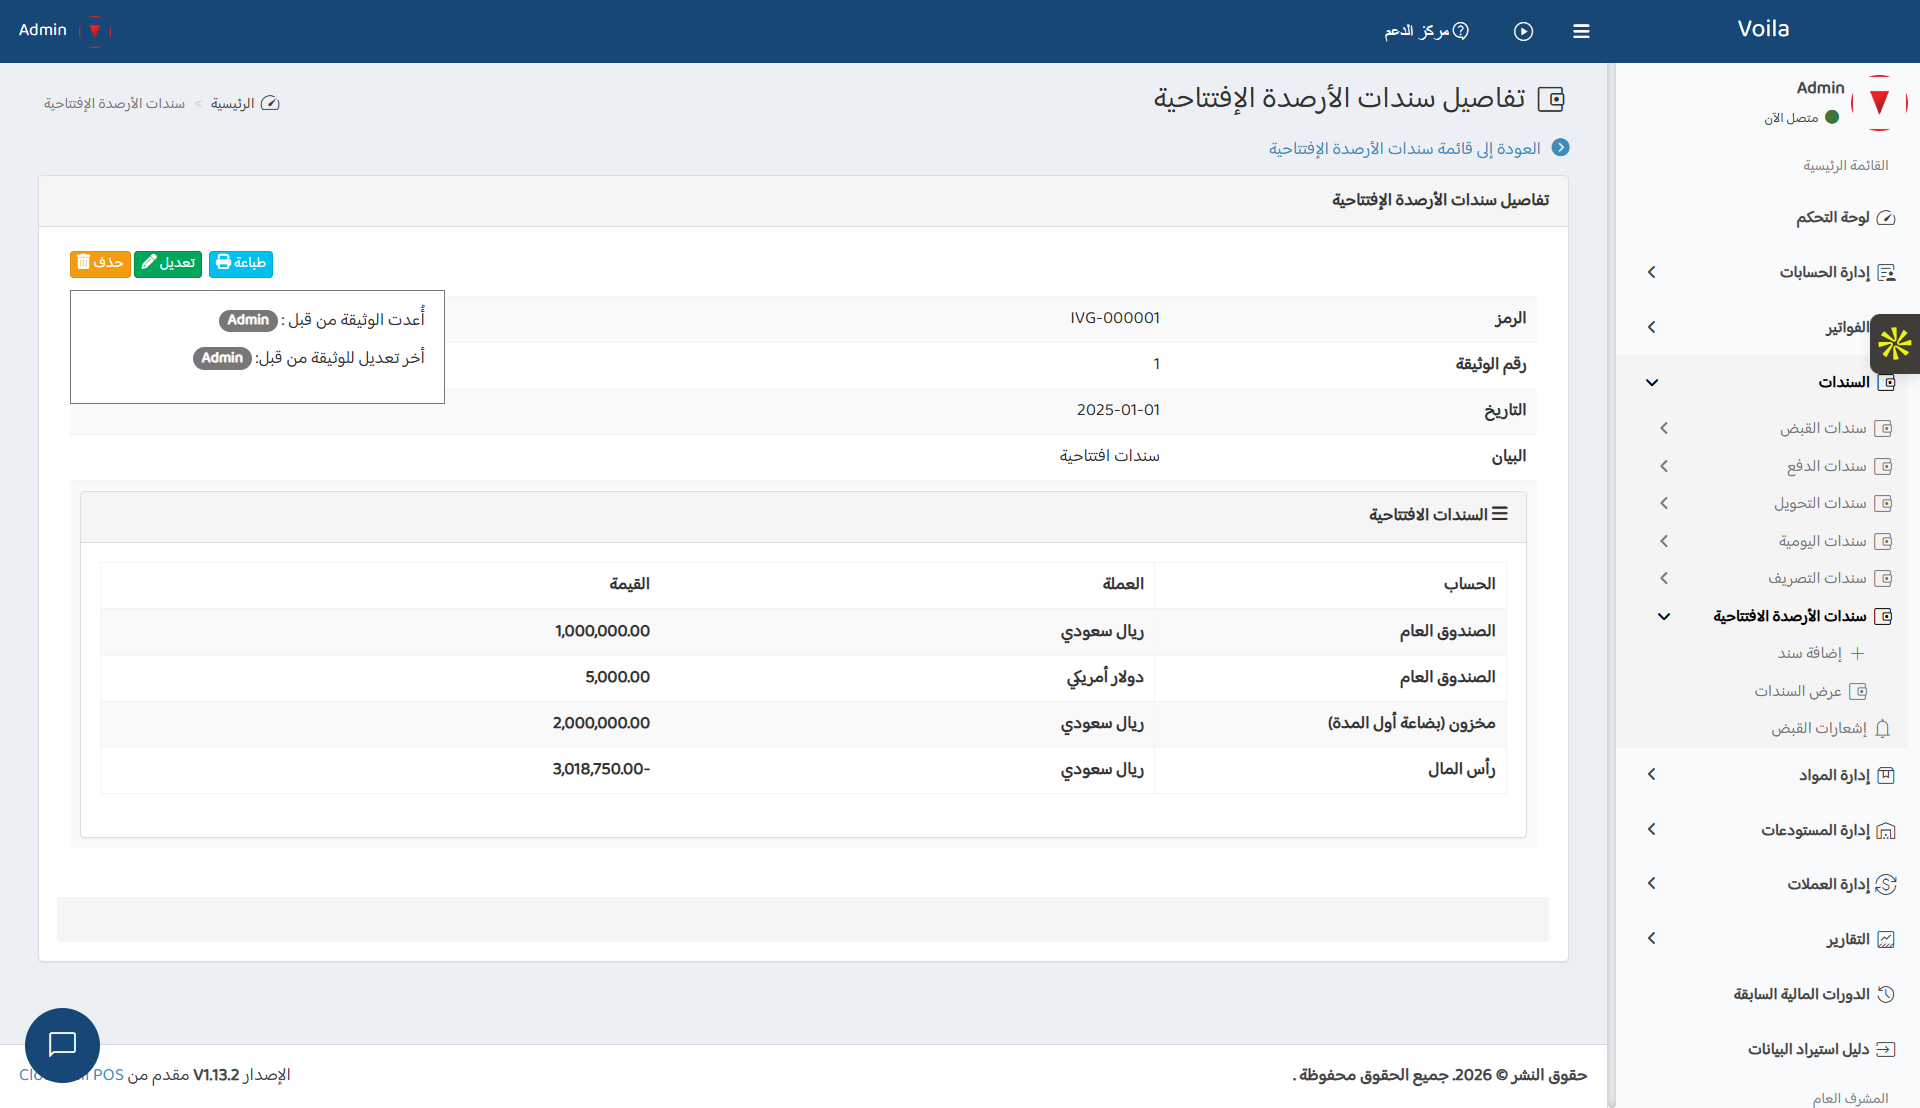
Task: Click the دولار أمريكي currency cell
Action: pyautogui.click(x=1105, y=677)
